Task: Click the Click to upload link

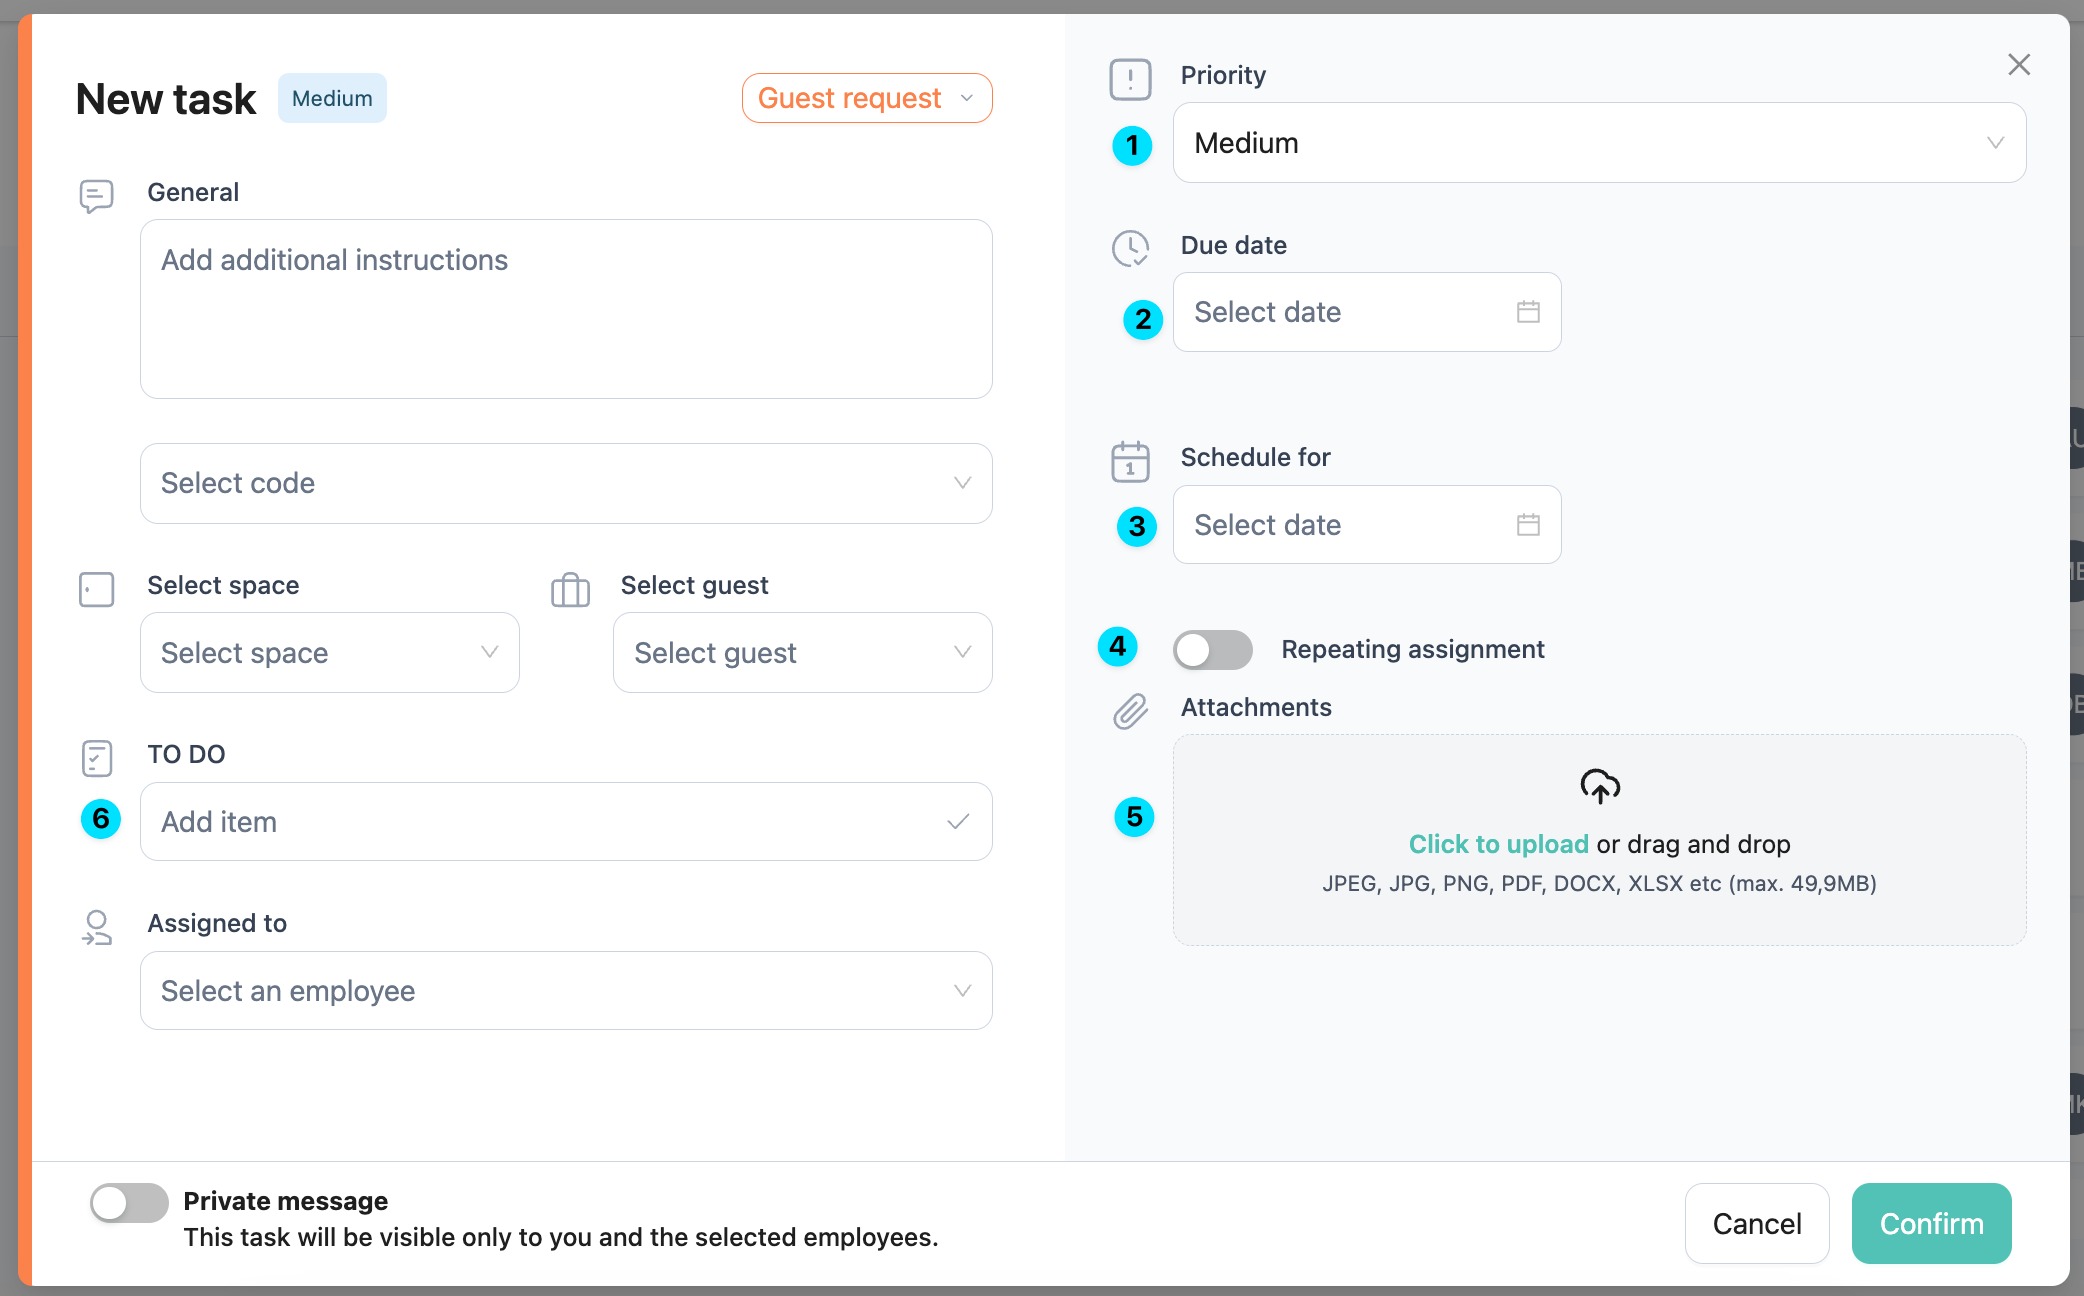Action: pos(1498,844)
